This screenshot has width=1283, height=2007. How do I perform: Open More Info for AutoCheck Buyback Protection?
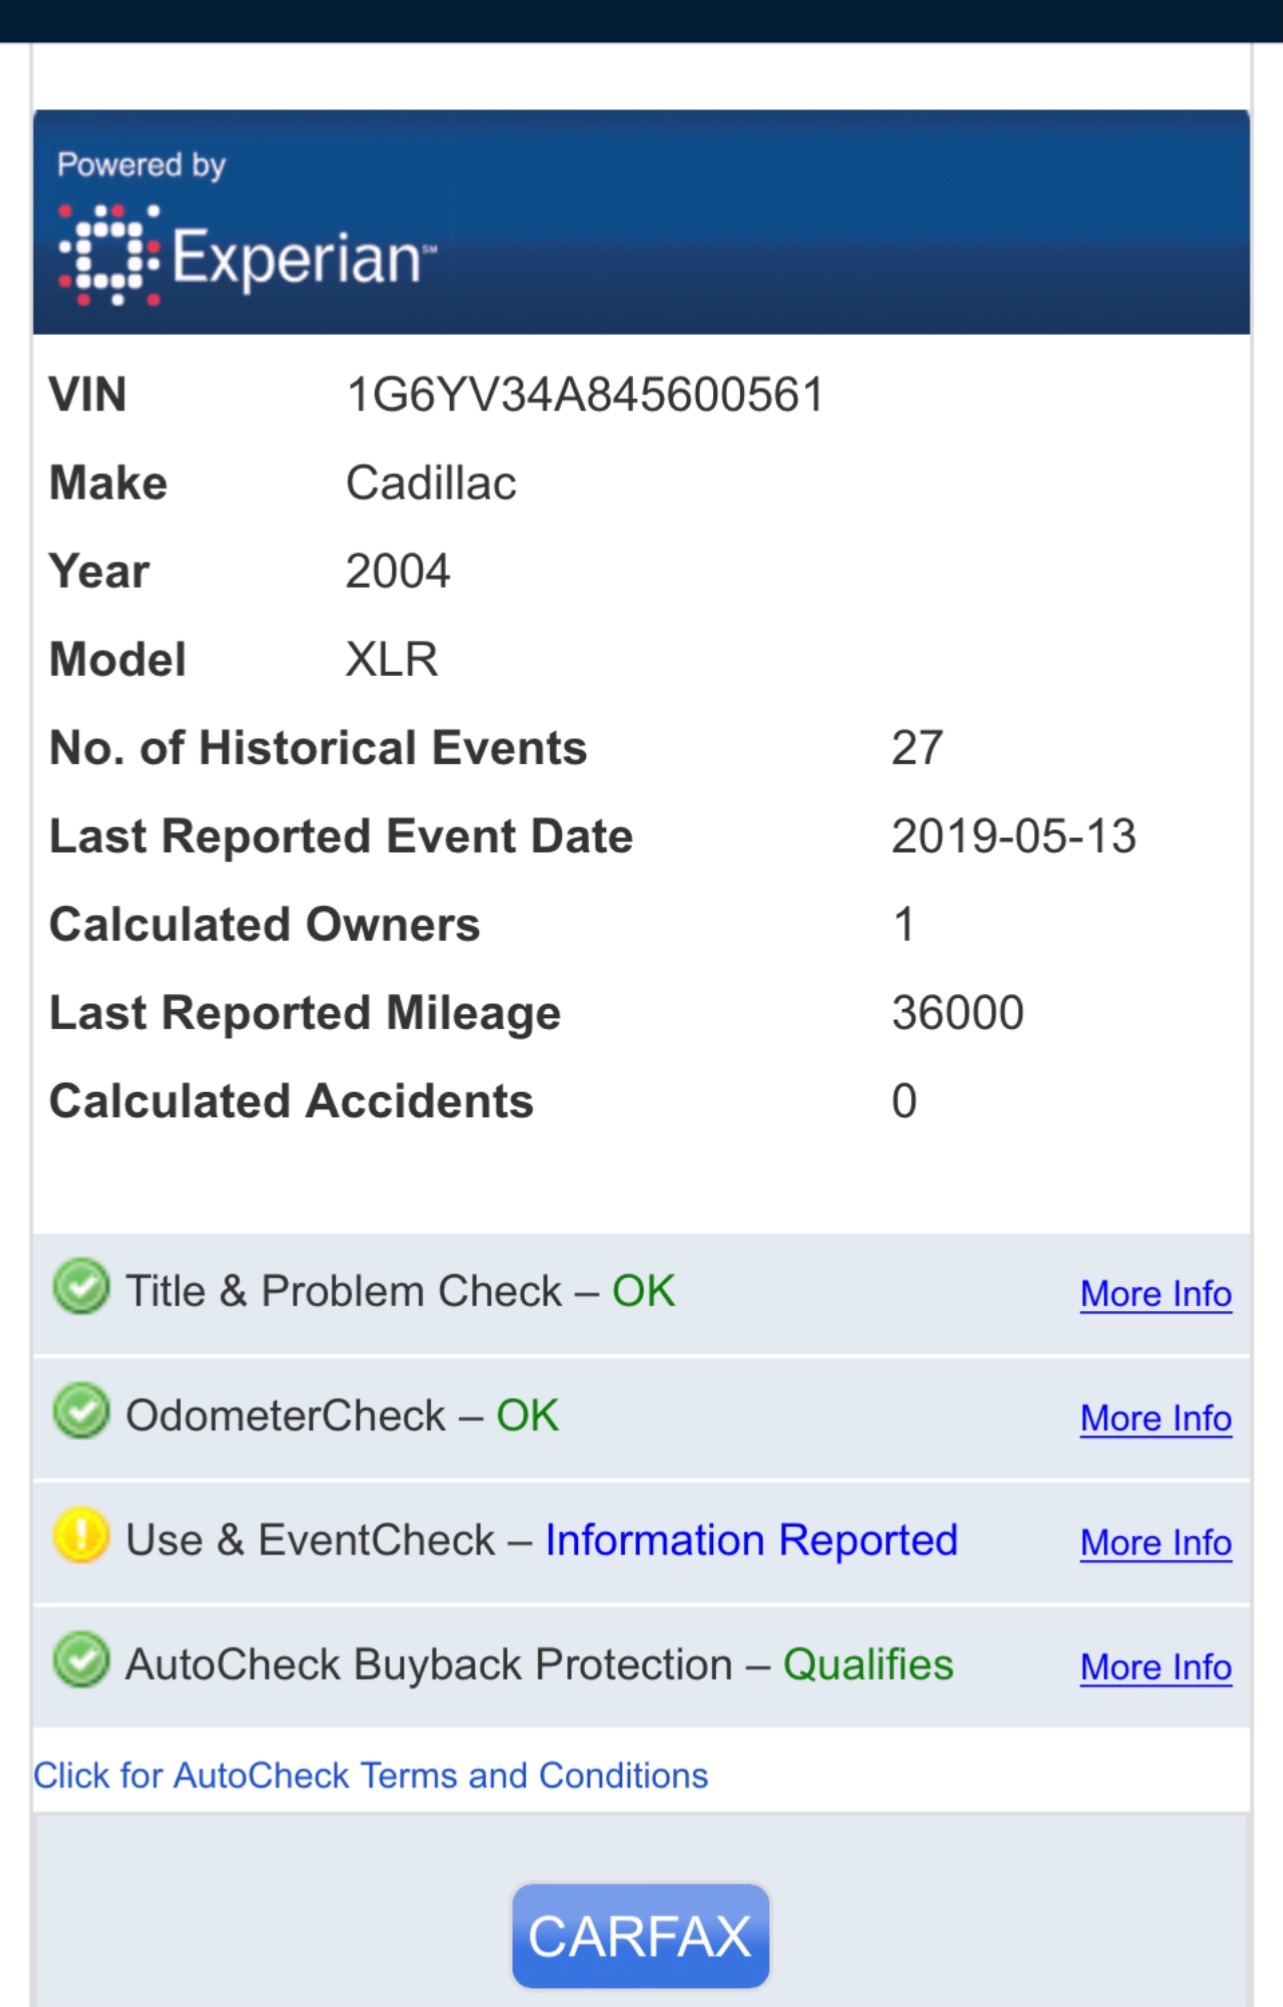tap(1156, 1667)
